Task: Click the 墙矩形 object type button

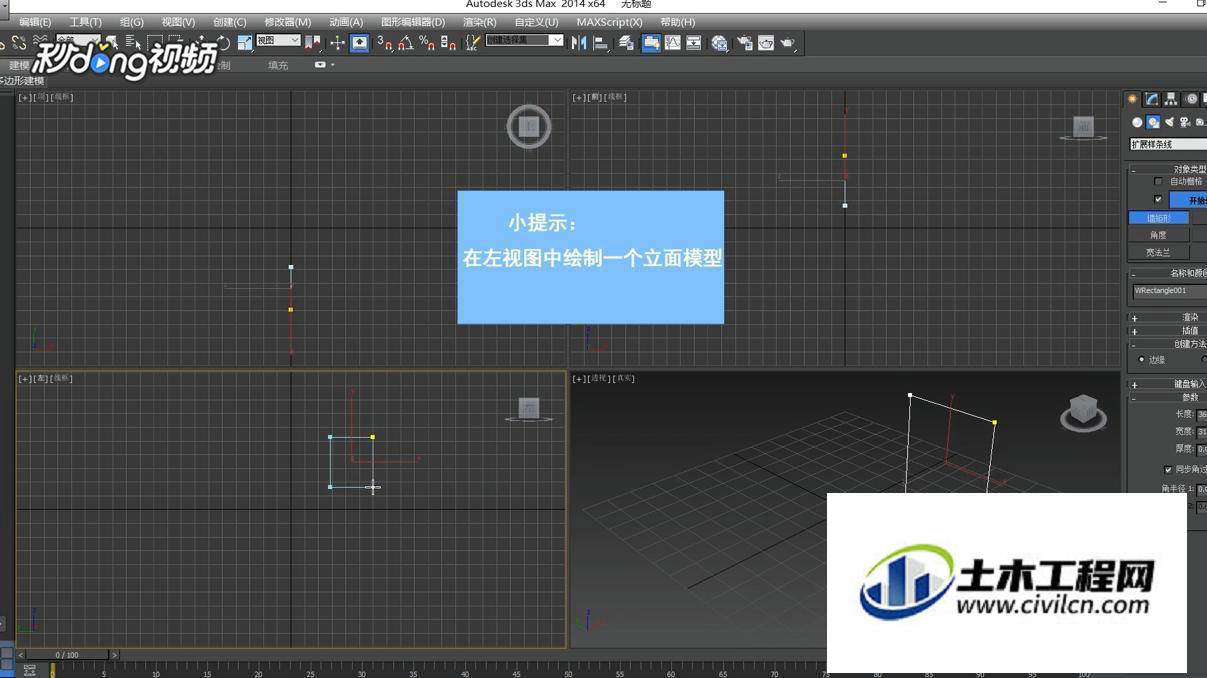Action: [x=1159, y=217]
